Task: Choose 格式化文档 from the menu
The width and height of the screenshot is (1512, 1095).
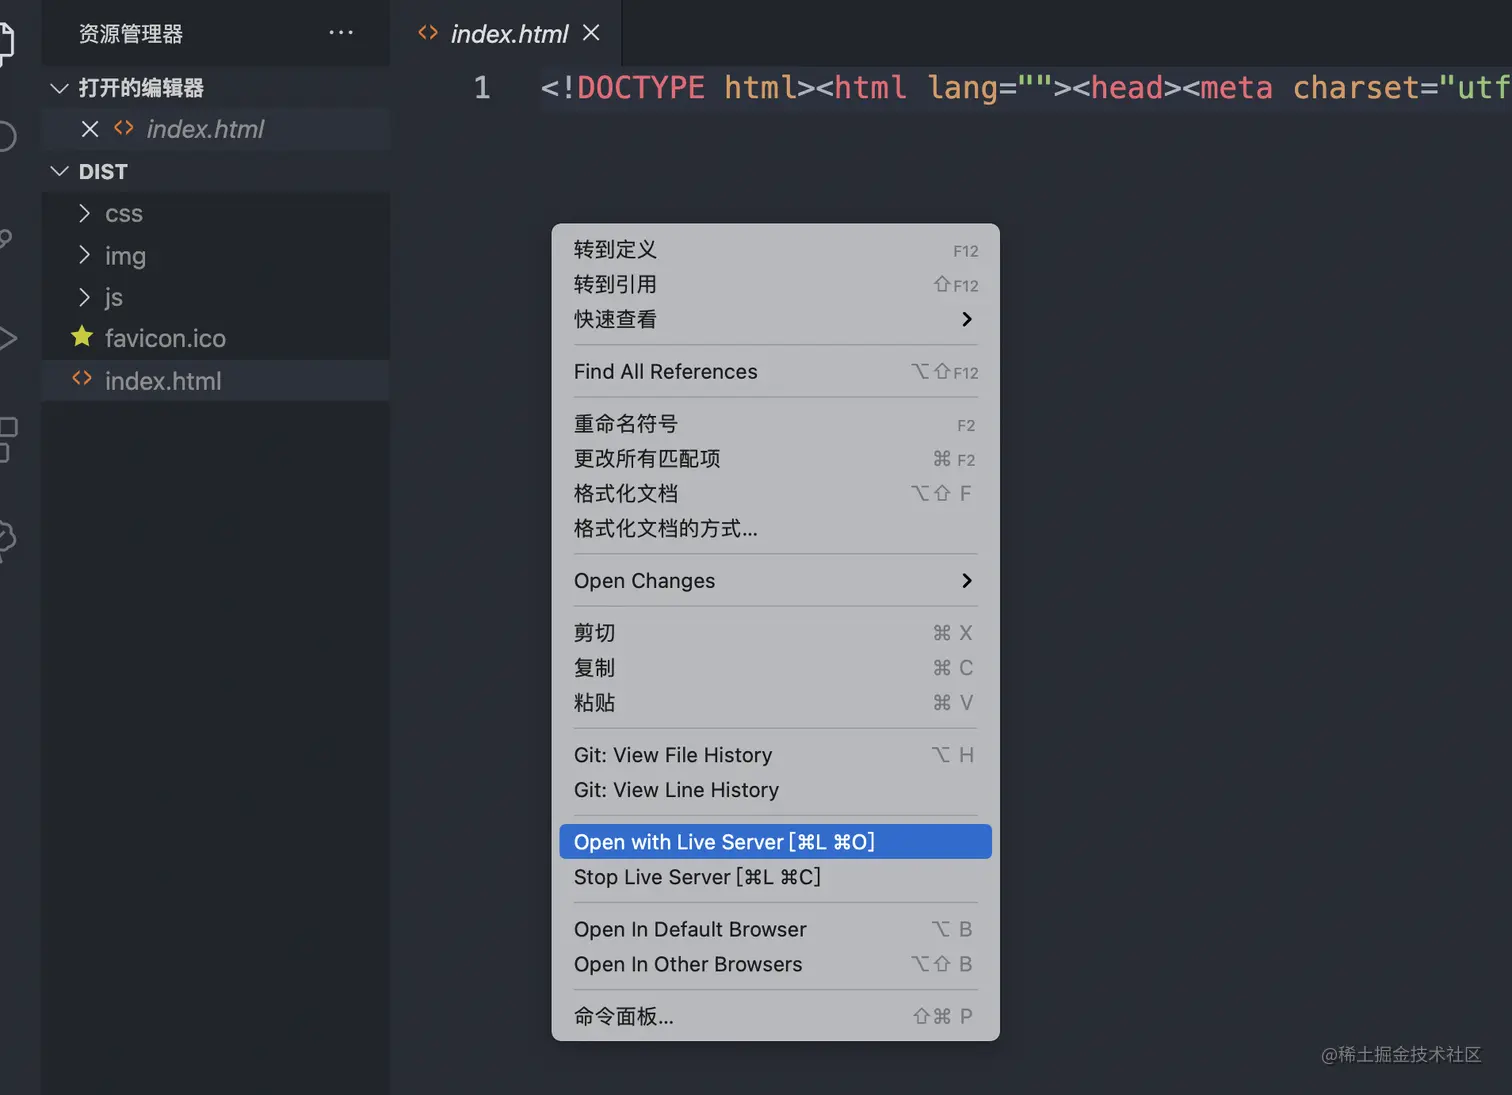Action: [775, 494]
